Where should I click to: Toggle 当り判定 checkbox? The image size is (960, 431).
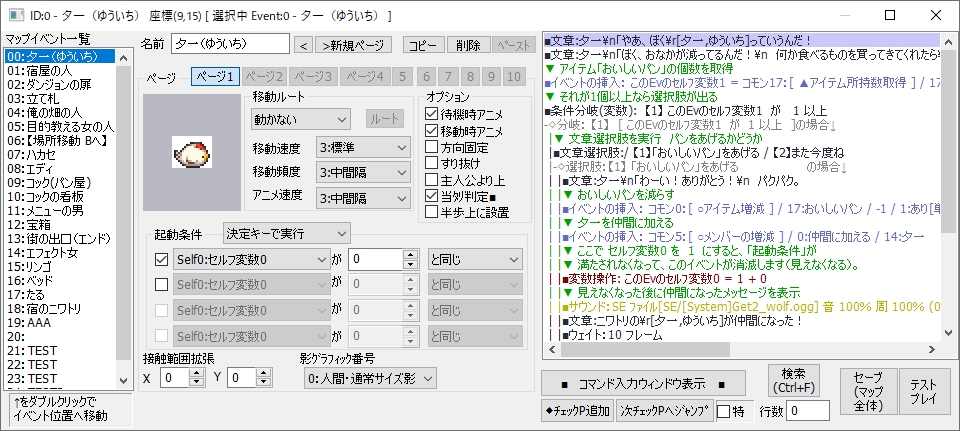point(431,197)
